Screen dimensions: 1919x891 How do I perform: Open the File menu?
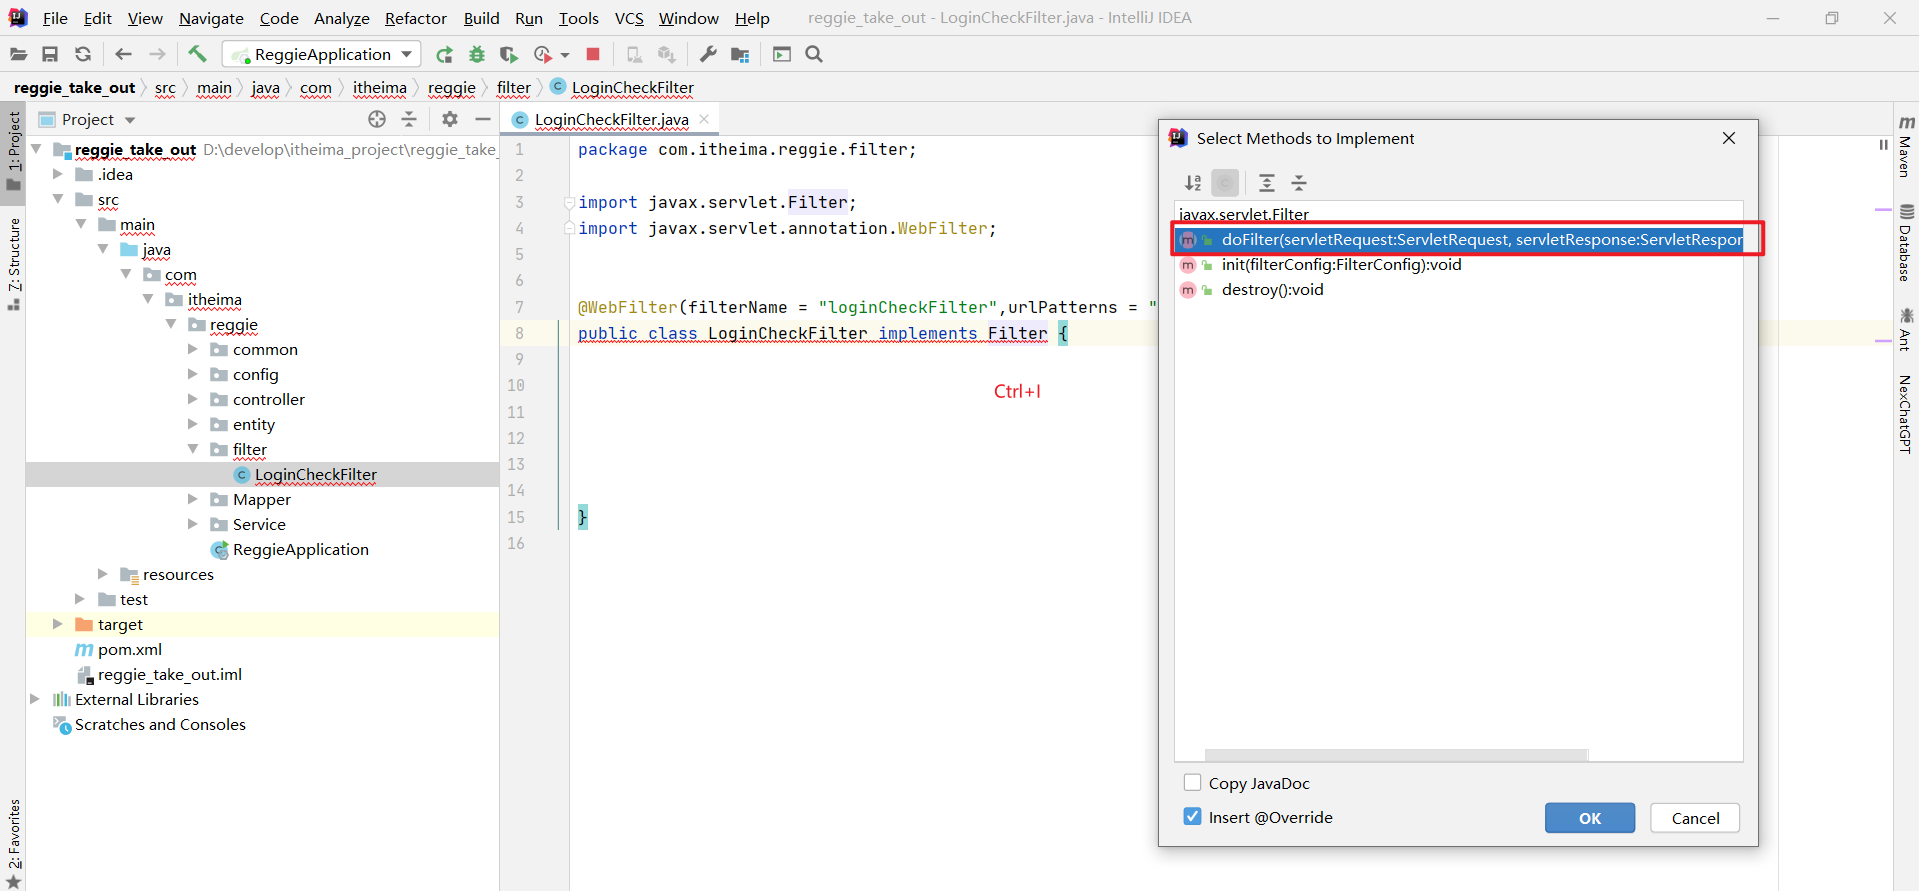tap(55, 18)
